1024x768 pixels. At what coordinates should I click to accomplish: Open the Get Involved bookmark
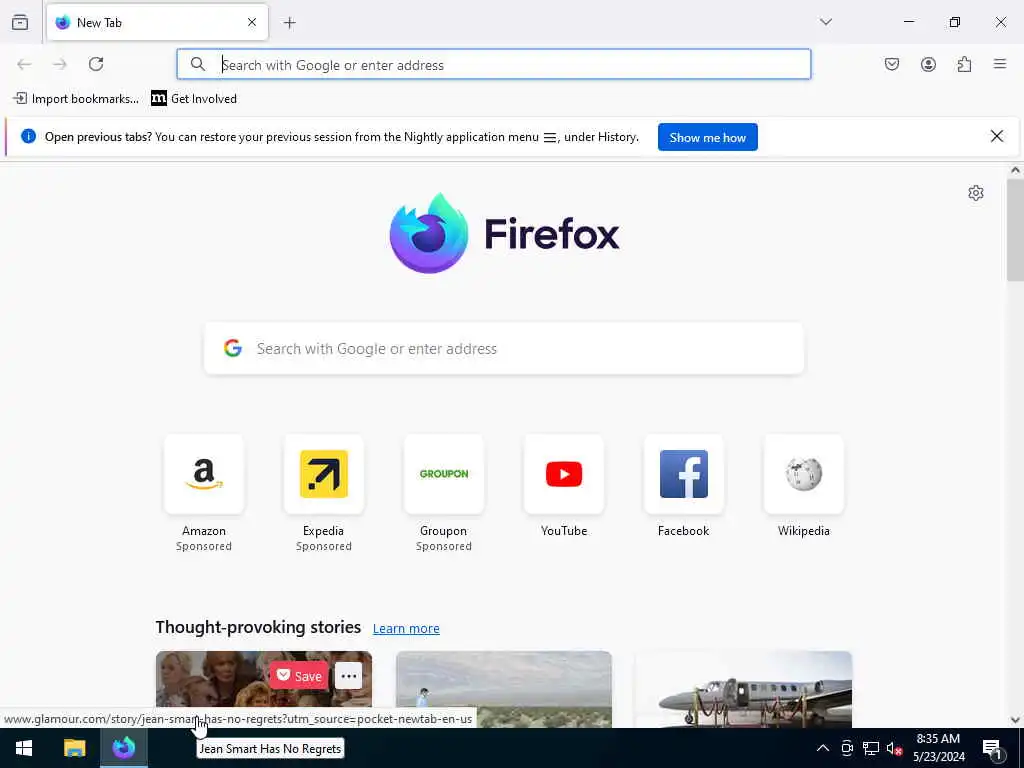tap(194, 99)
